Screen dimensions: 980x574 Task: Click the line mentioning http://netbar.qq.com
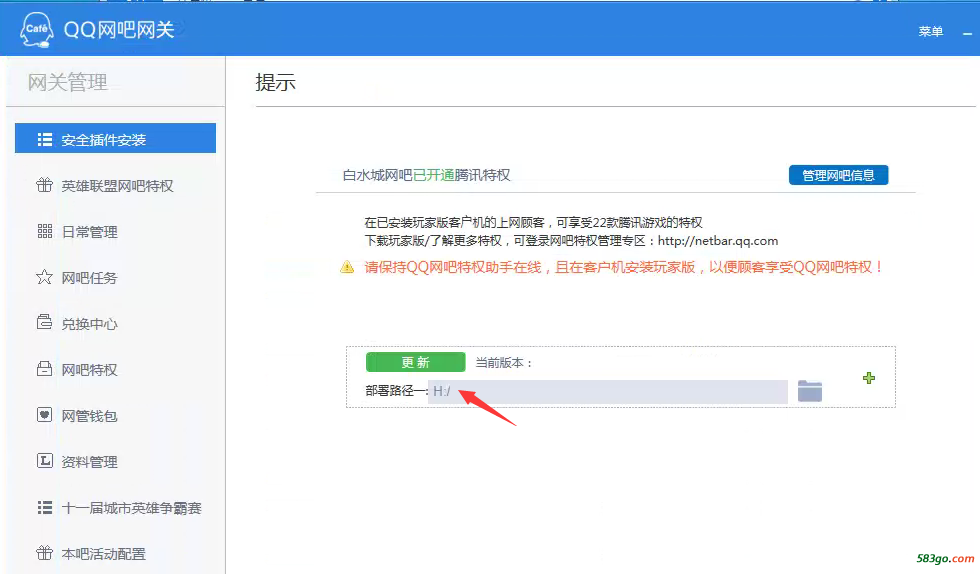pyautogui.click(x=571, y=241)
